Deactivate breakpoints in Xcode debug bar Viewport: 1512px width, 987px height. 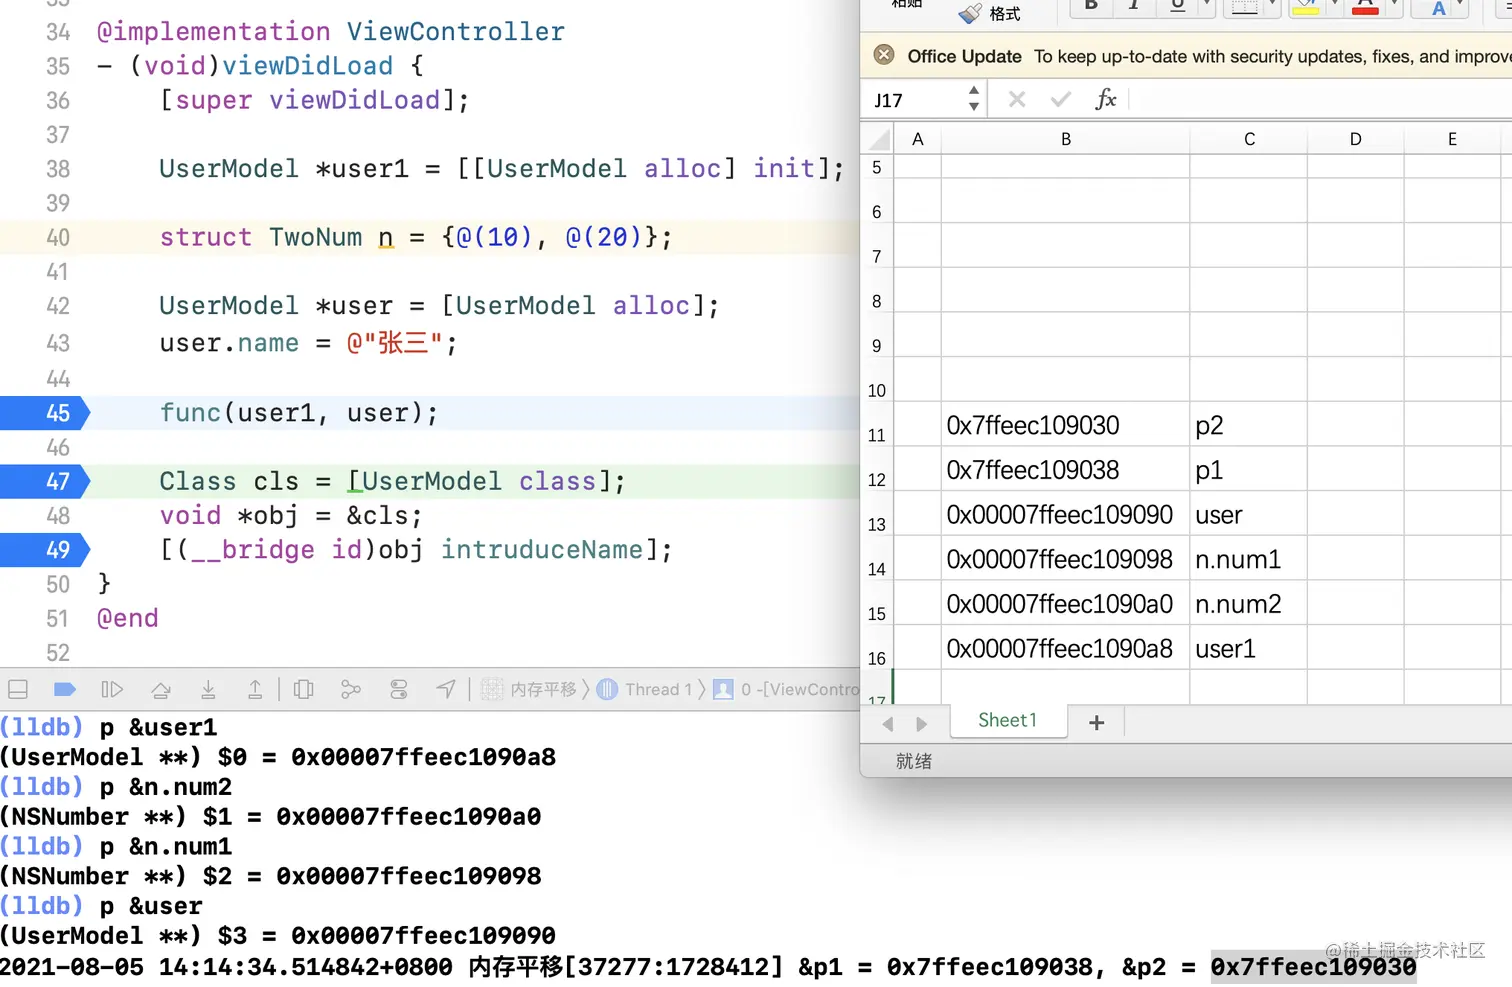pyautogui.click(x=65, y=689)
